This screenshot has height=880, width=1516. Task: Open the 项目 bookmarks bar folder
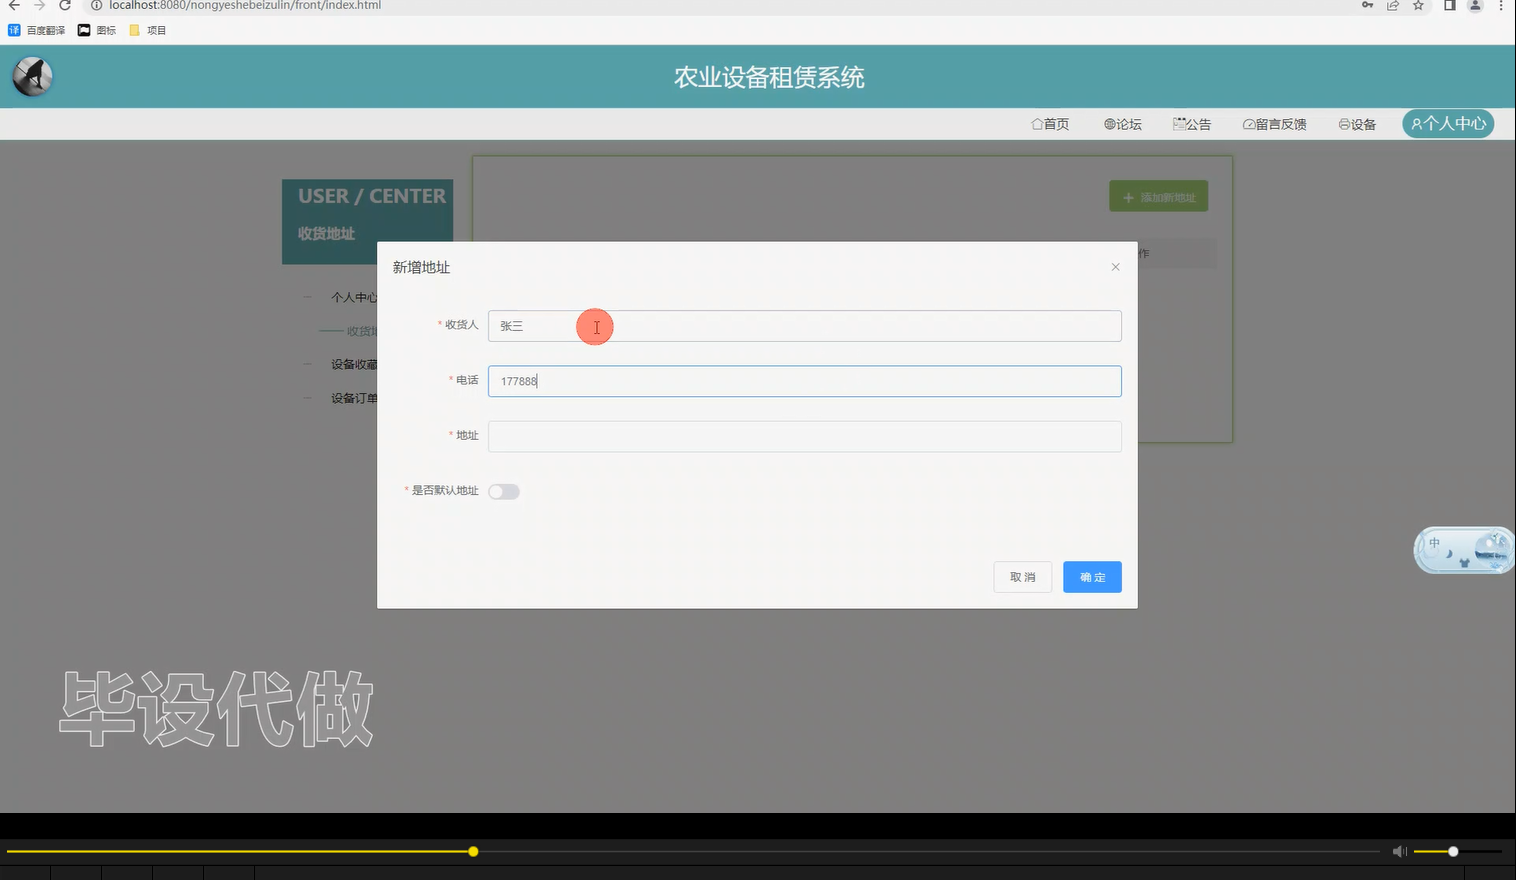coord(146,30)
